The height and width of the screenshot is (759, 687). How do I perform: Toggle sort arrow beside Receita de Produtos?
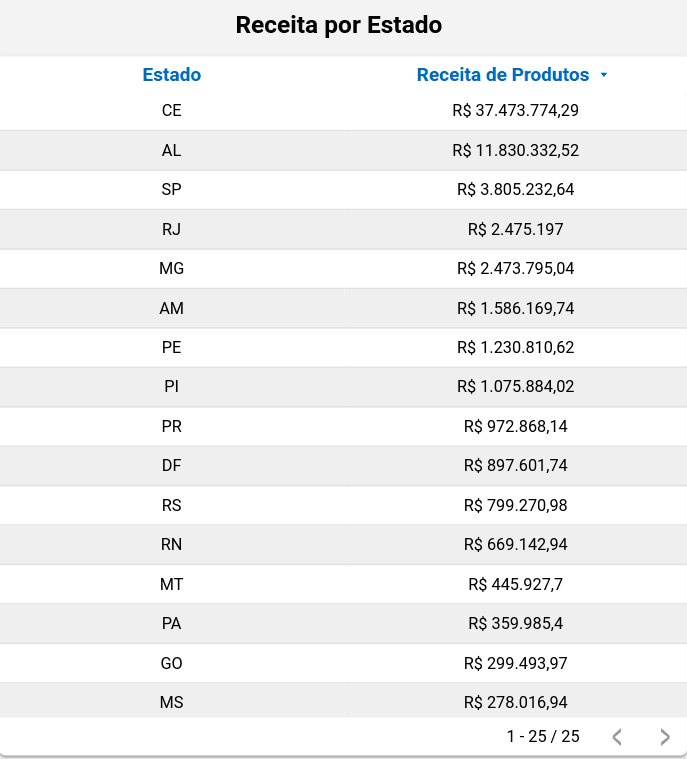pyautogui.click(x=603, y=76)
